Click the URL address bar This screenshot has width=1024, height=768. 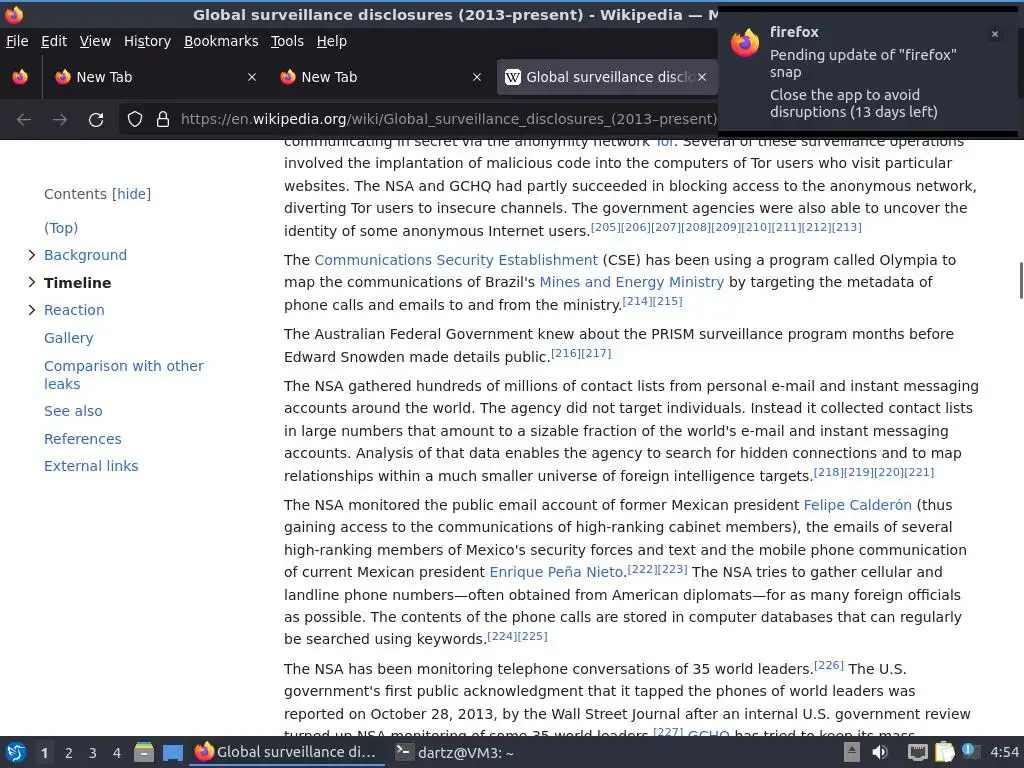448,120
